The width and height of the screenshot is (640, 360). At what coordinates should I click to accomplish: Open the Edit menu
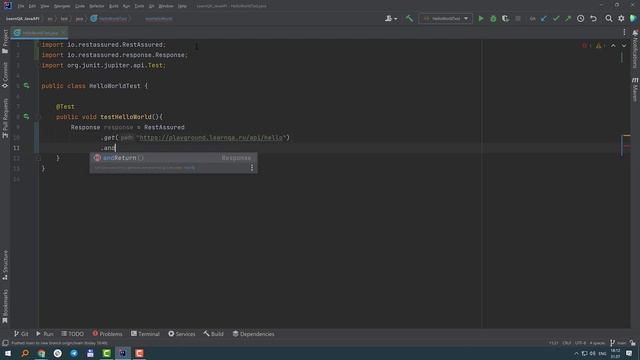coord(32,6)
